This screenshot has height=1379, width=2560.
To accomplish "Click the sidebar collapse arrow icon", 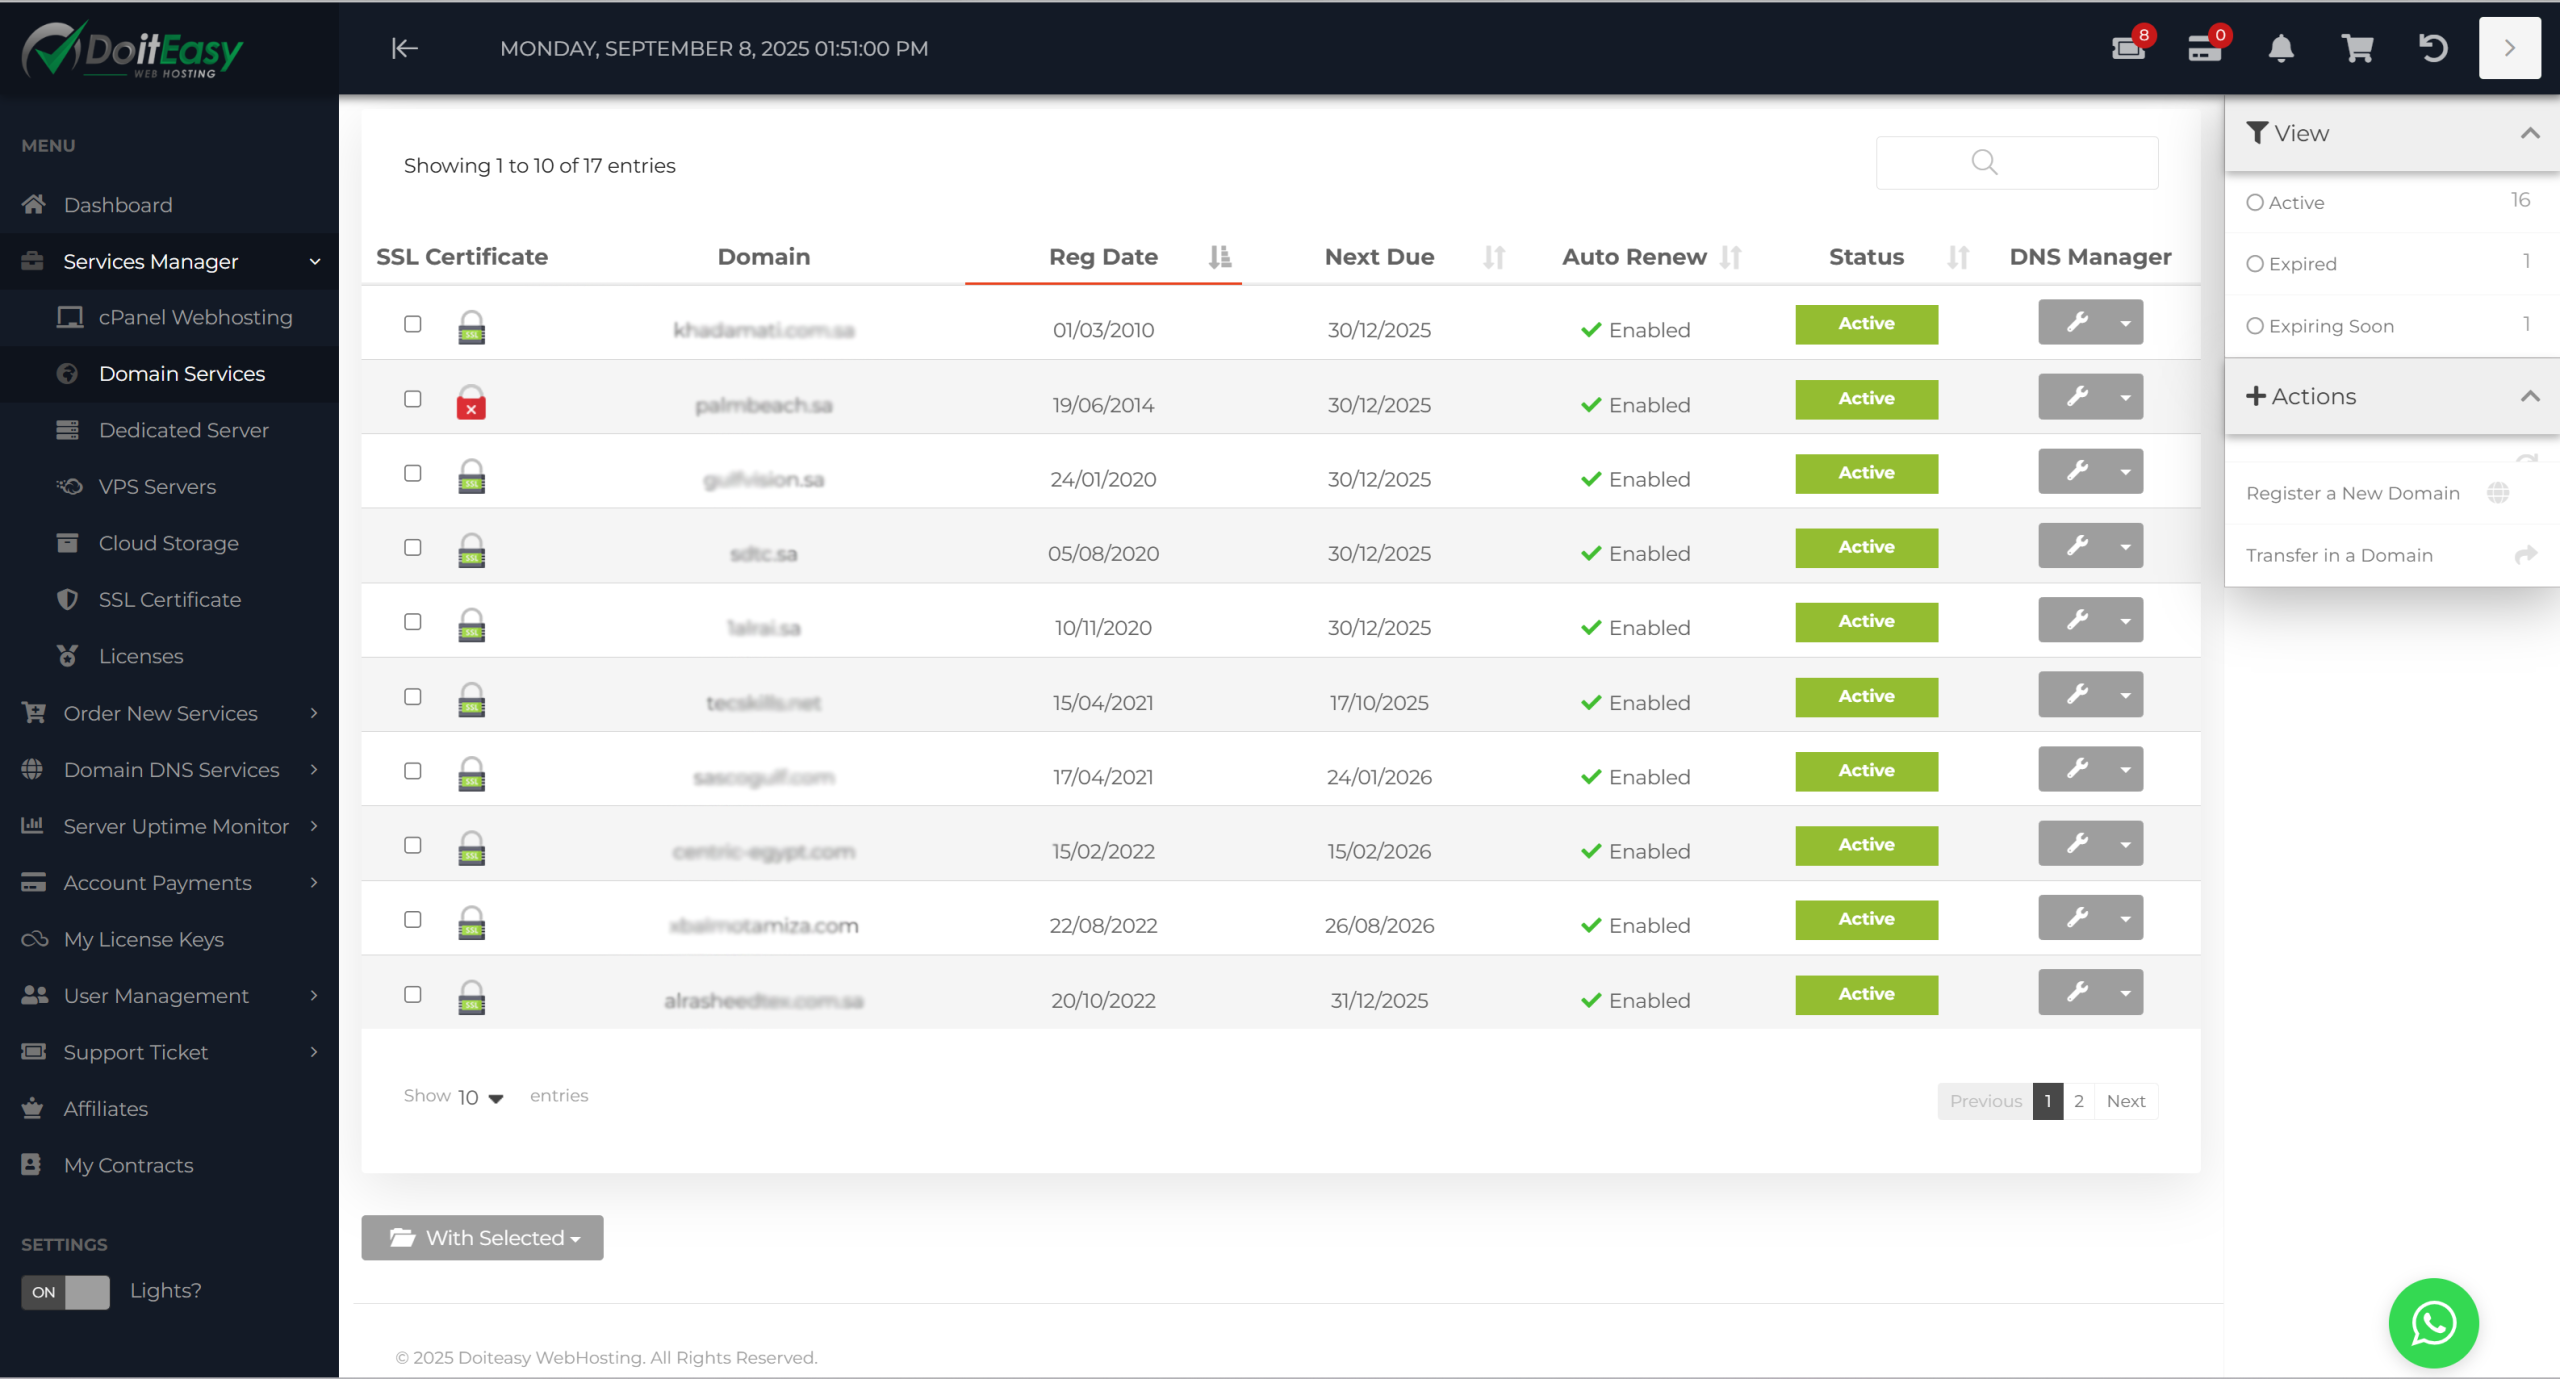I will click(x=404, y=48).
